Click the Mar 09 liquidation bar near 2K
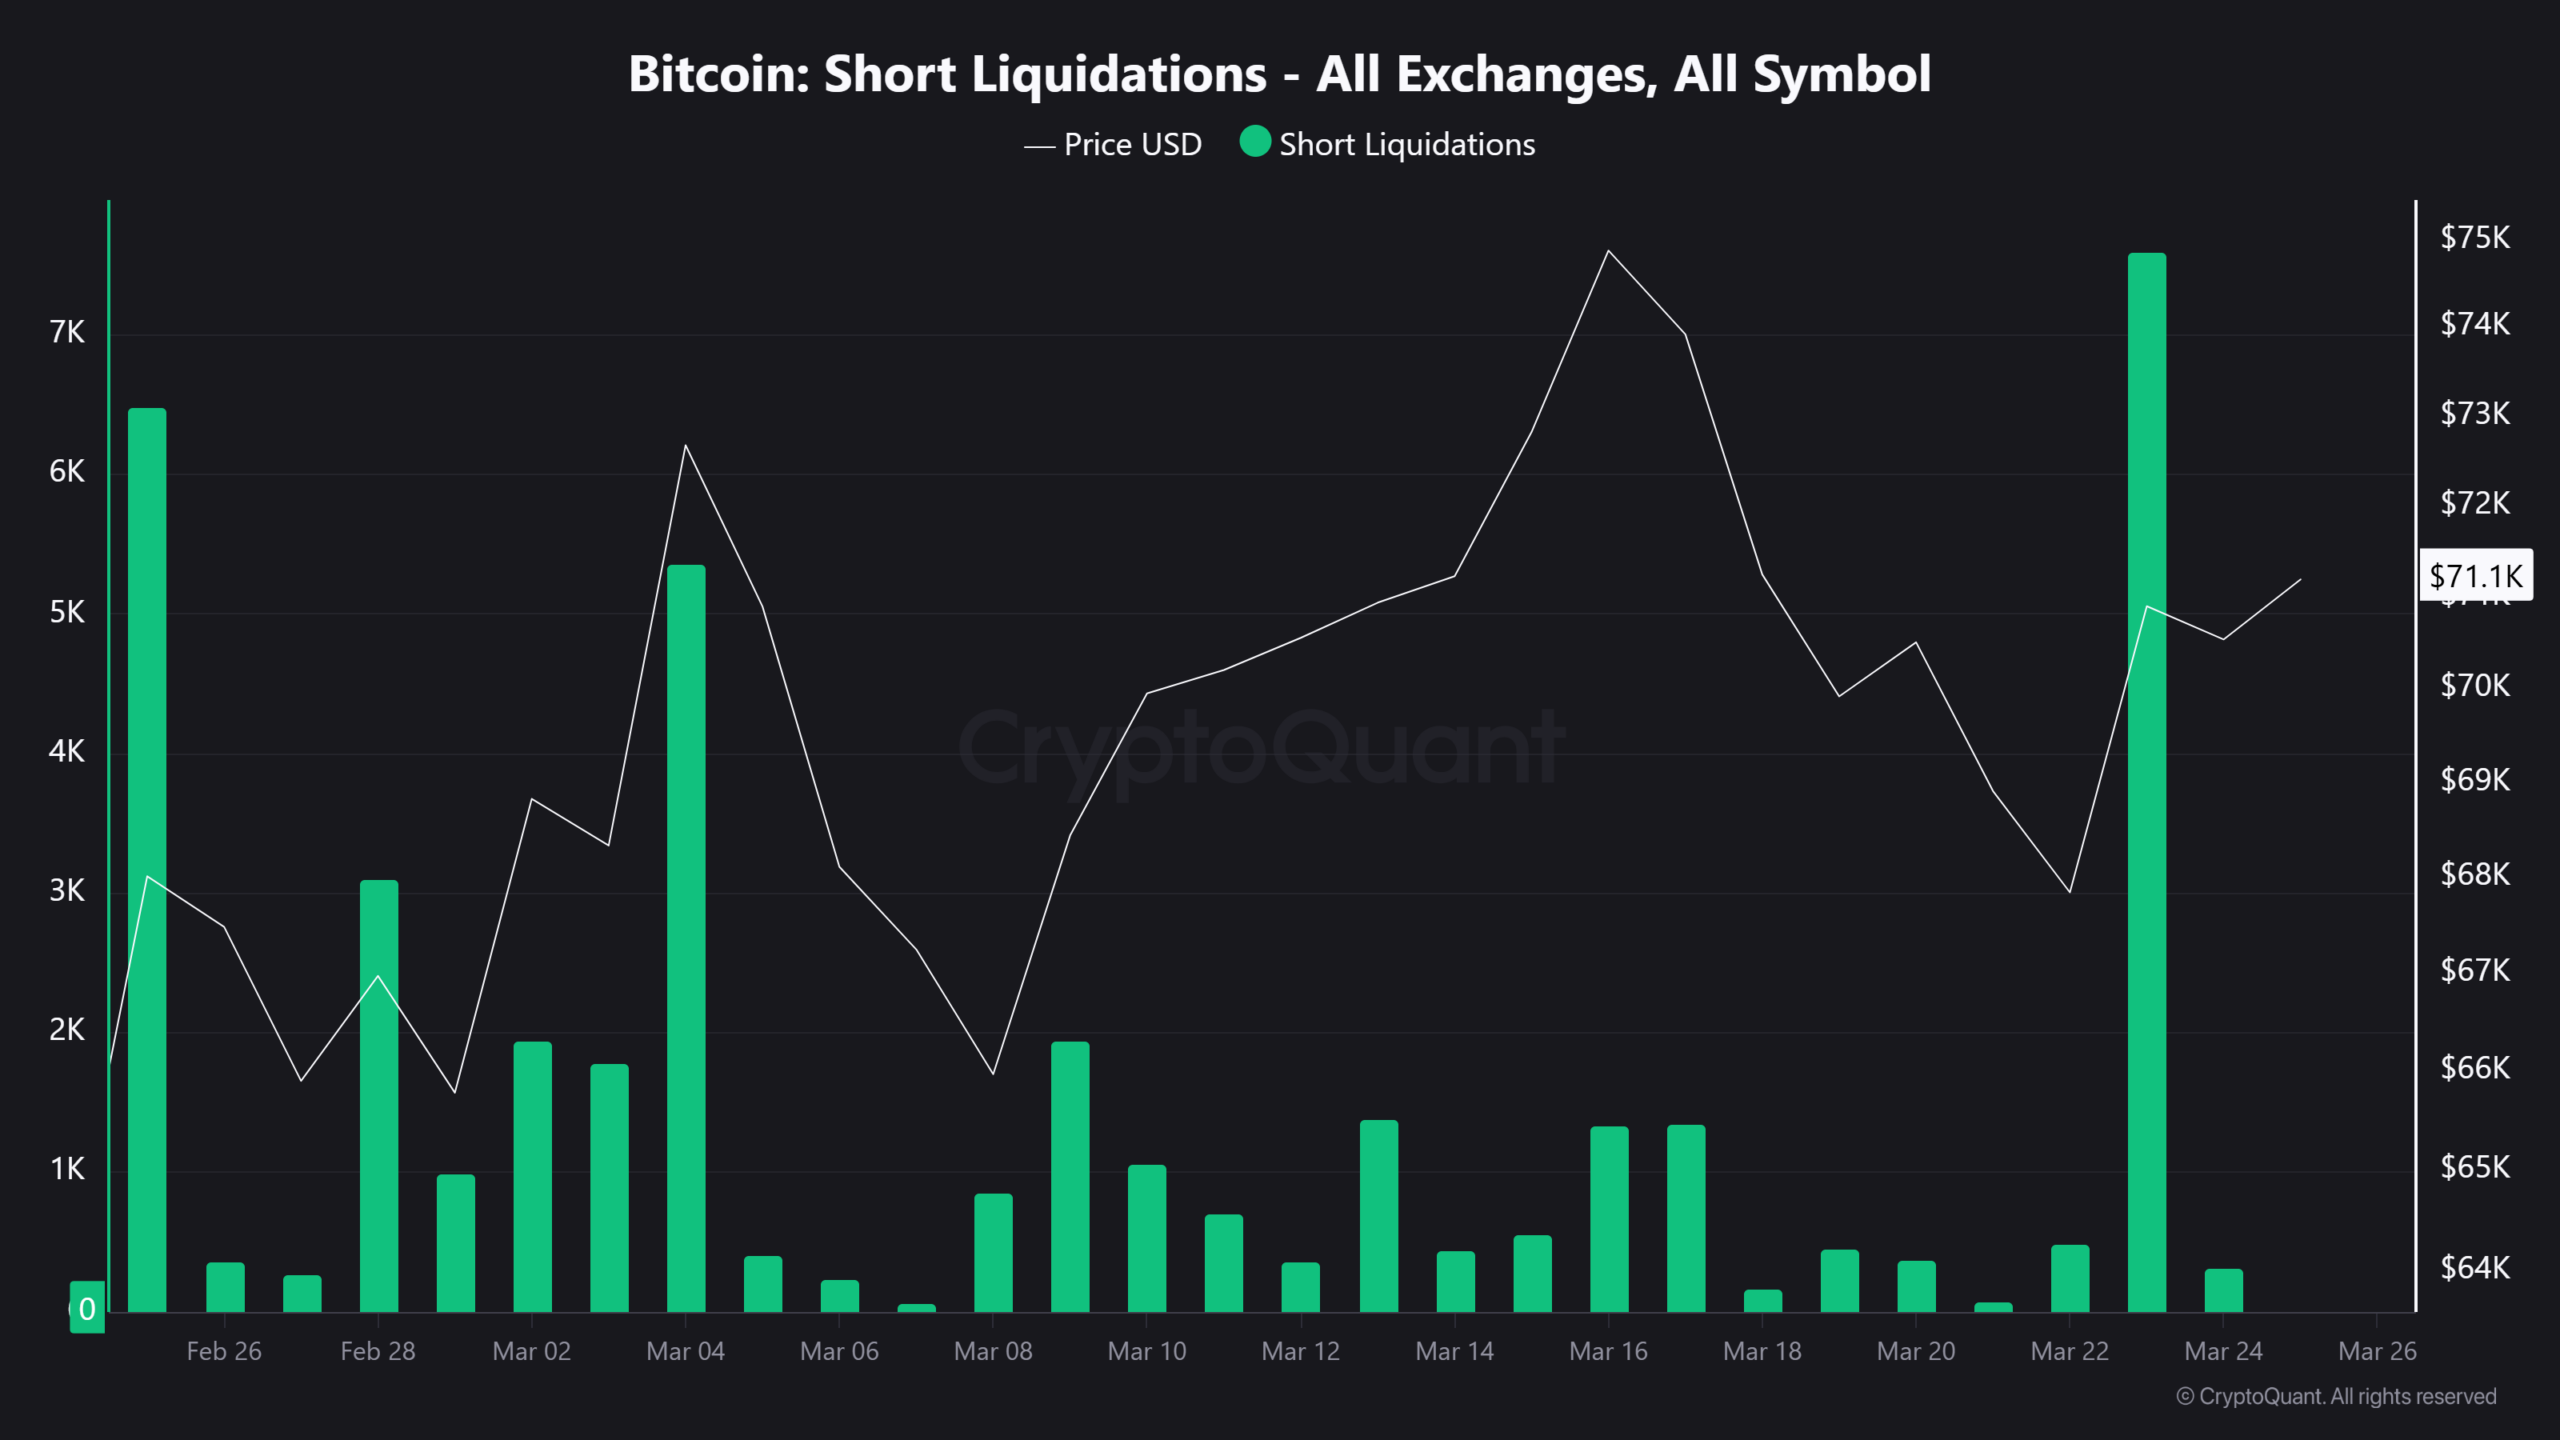The image size is (2560, 1440). (1070, 1176)
